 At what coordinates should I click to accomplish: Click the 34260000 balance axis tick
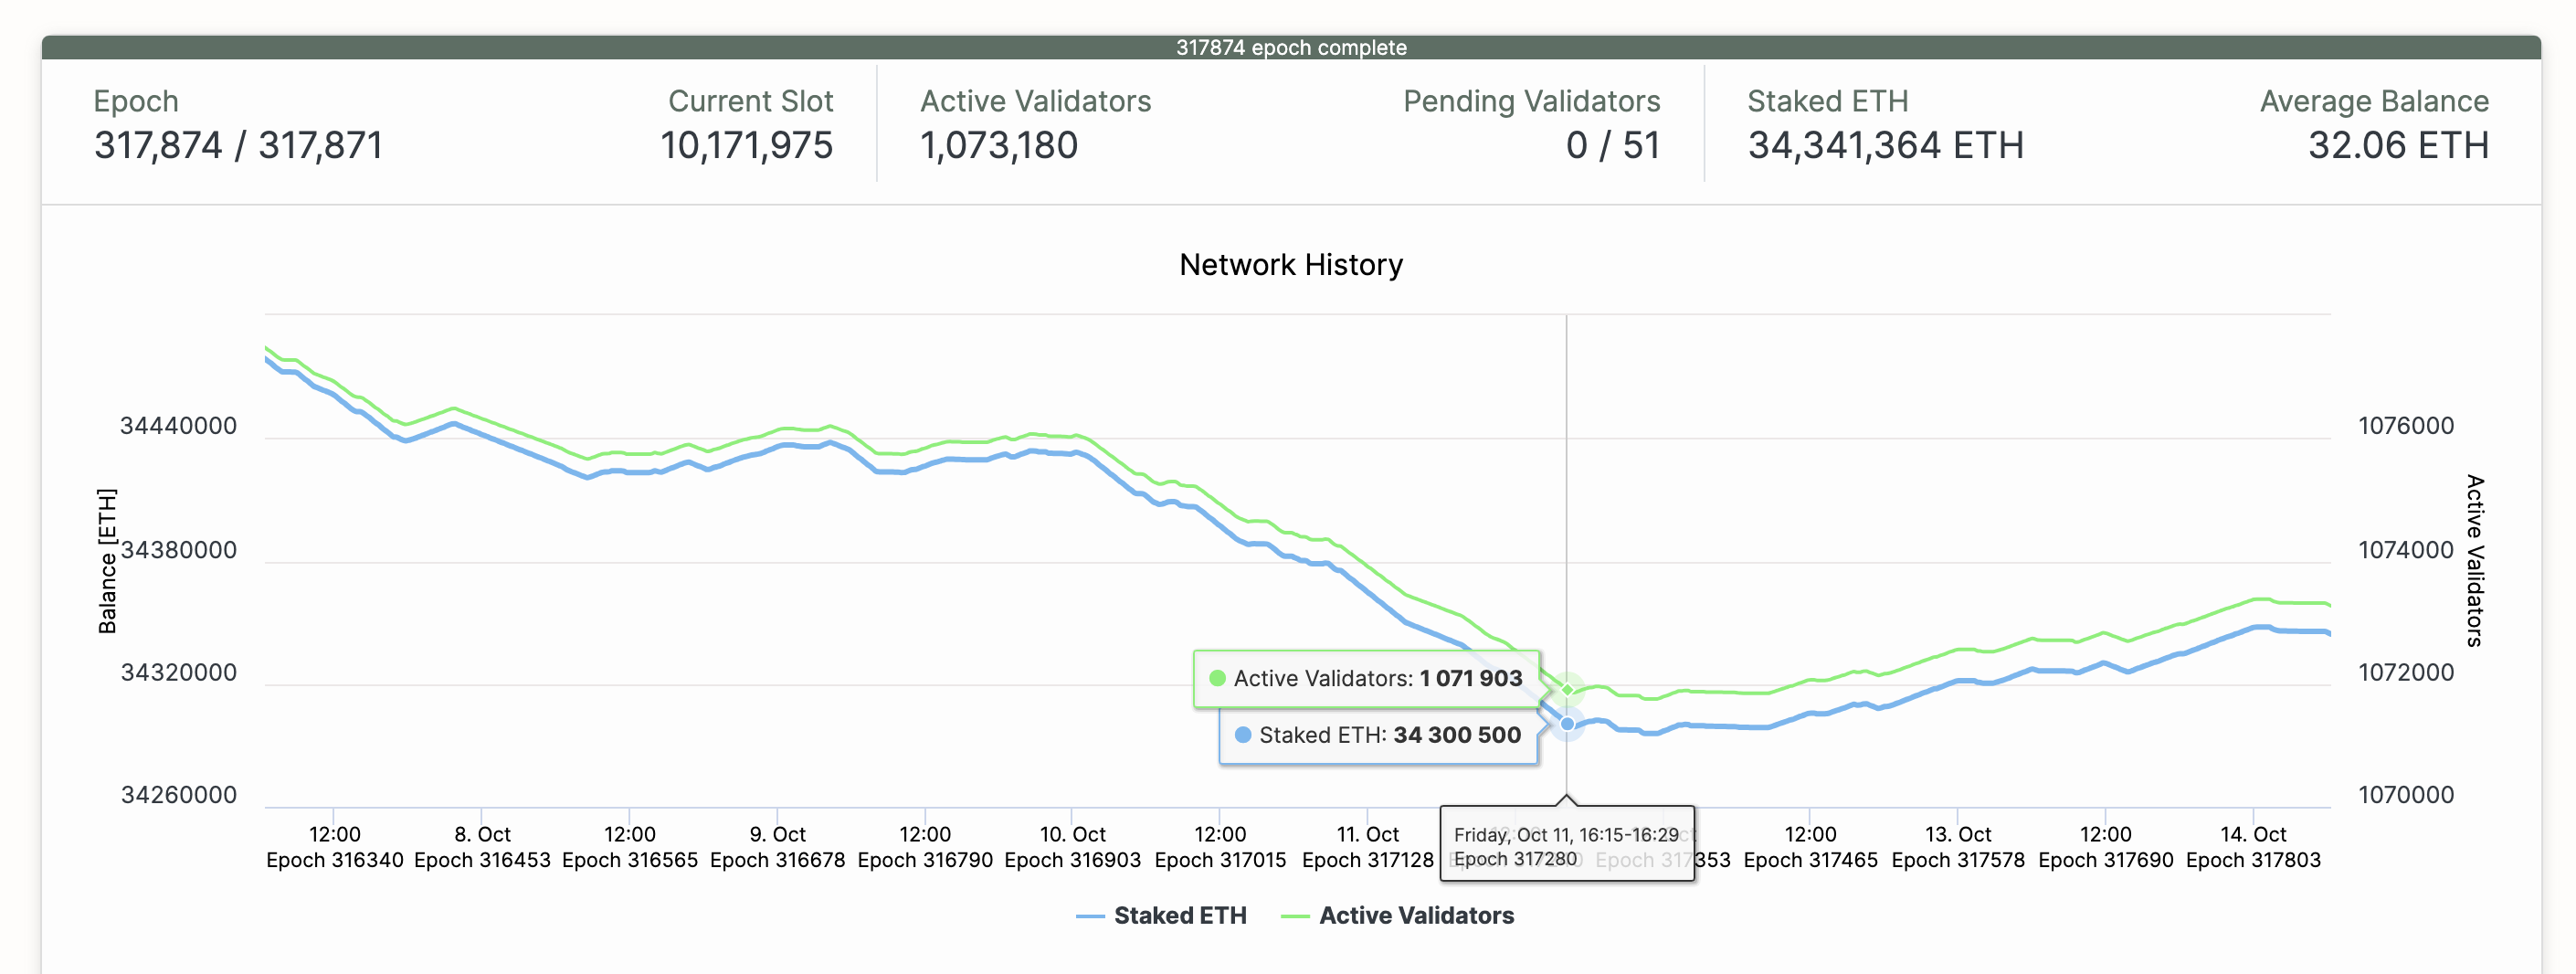[179, 795]
